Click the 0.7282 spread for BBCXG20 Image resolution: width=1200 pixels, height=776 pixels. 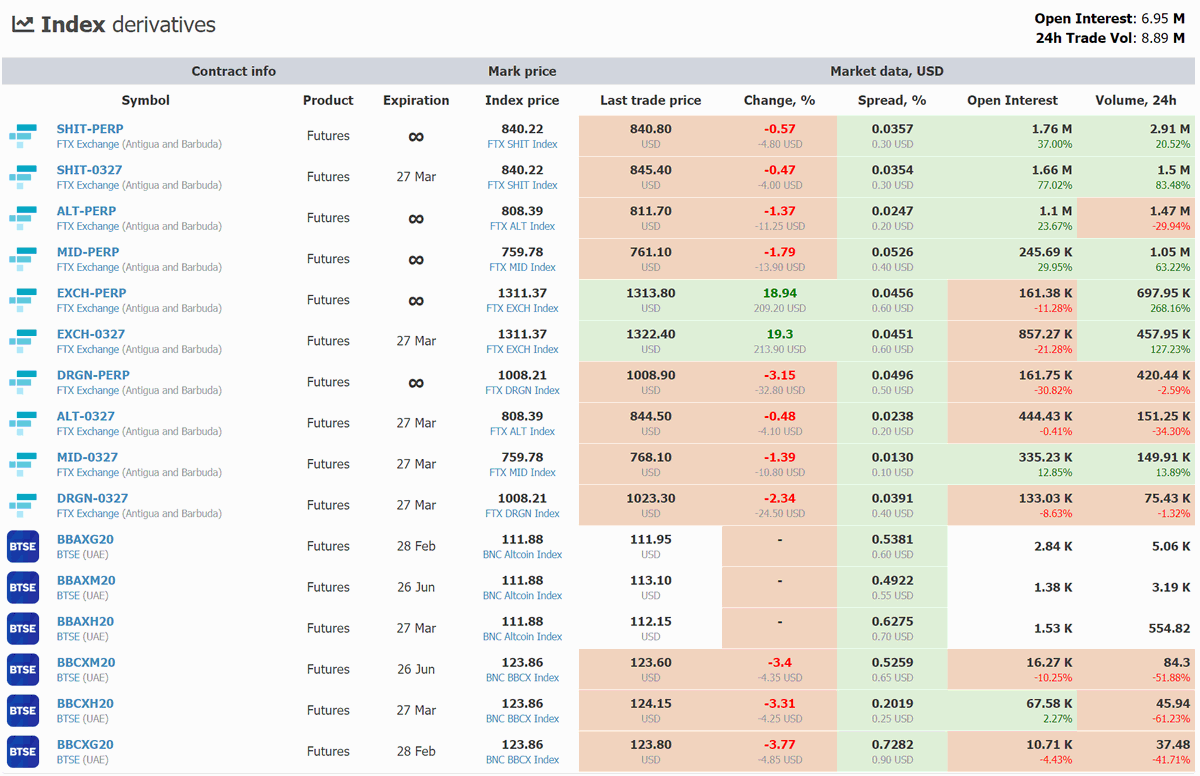892,744
